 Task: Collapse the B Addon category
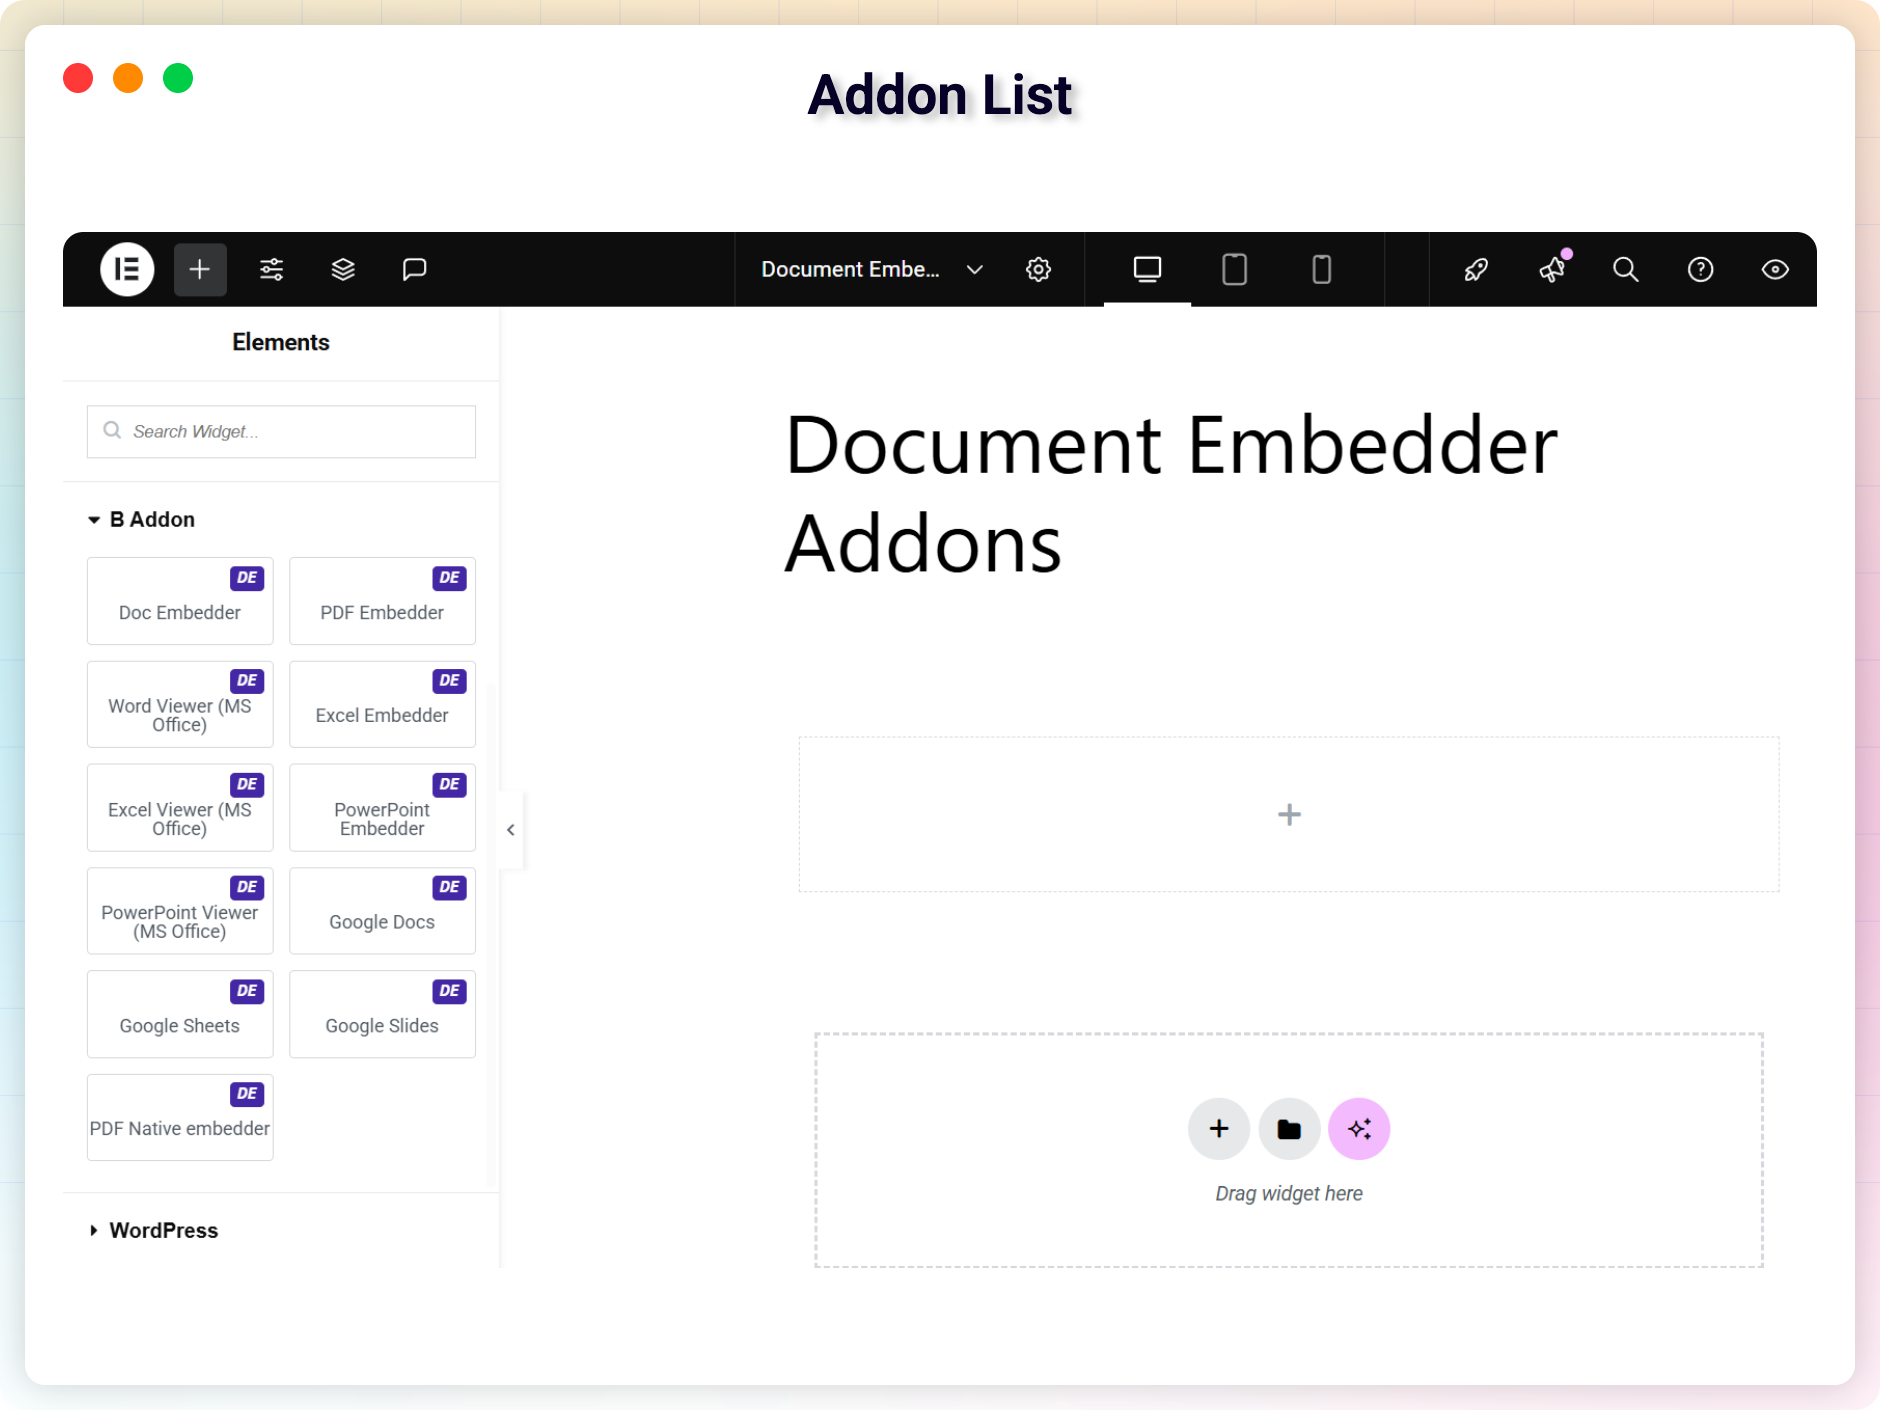coord(141,519)
